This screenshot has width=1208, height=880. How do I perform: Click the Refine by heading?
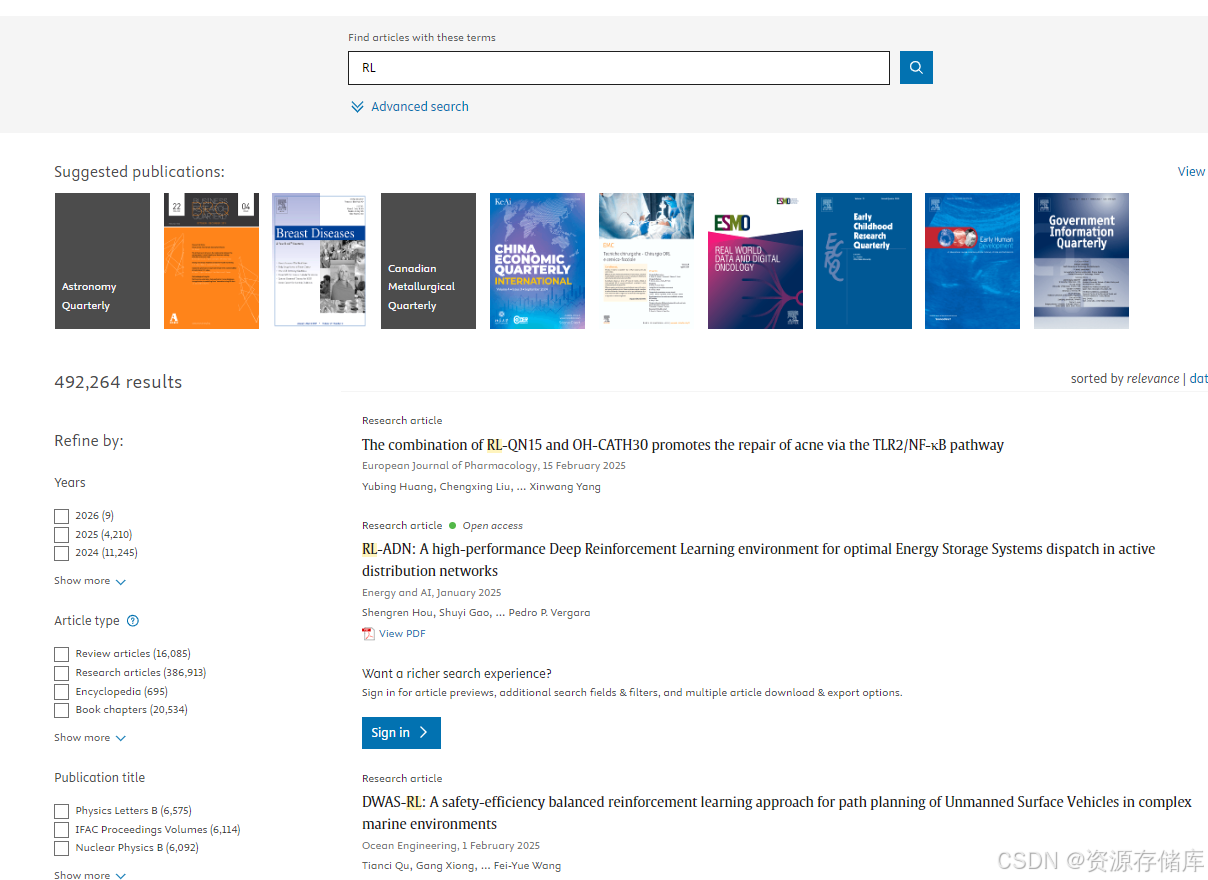[89, 441]
